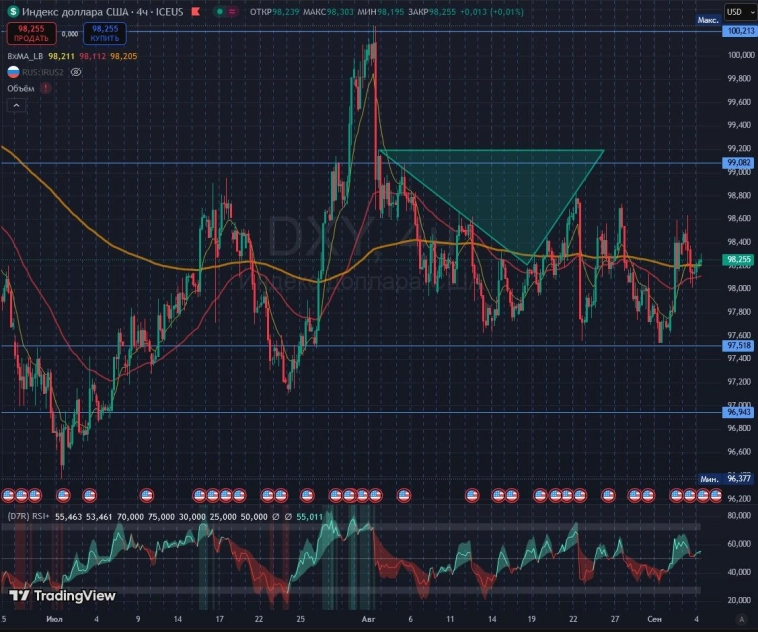Screen dimensions: 758x632
Task: Click the red warning icon beside Объём
Action: (46, 88)
